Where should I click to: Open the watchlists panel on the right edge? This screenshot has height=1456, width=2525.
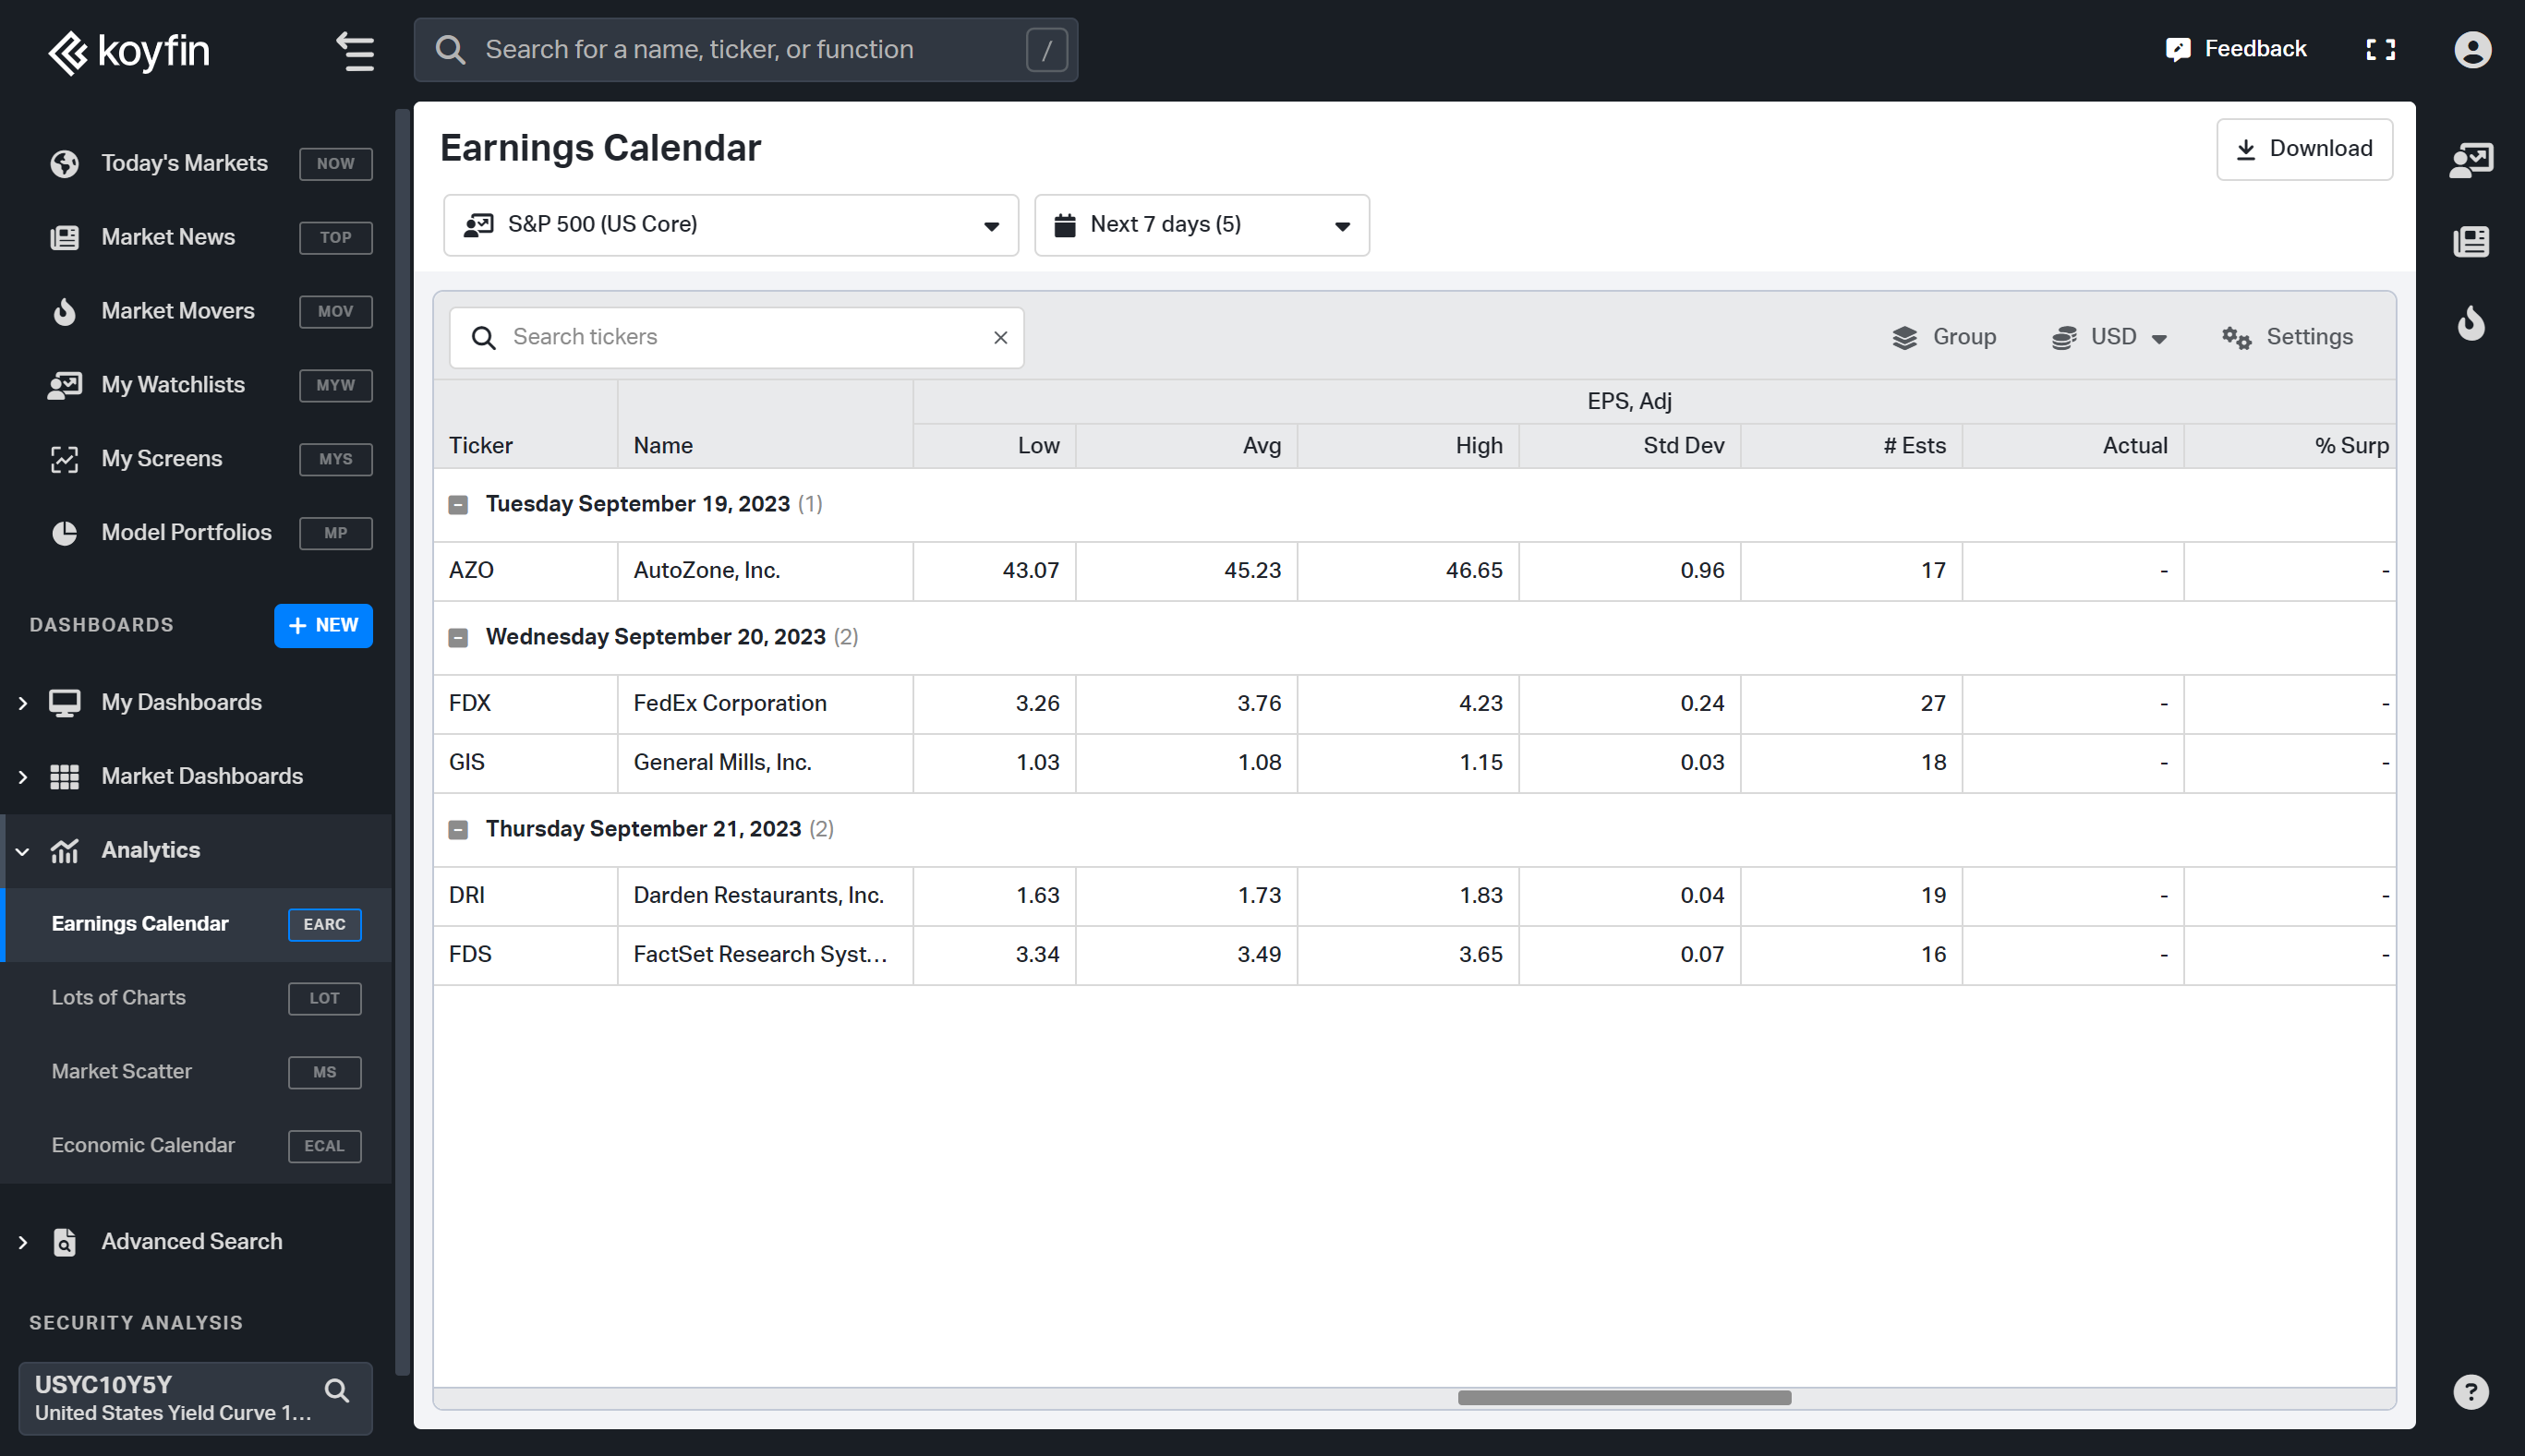pos(2471,160)
